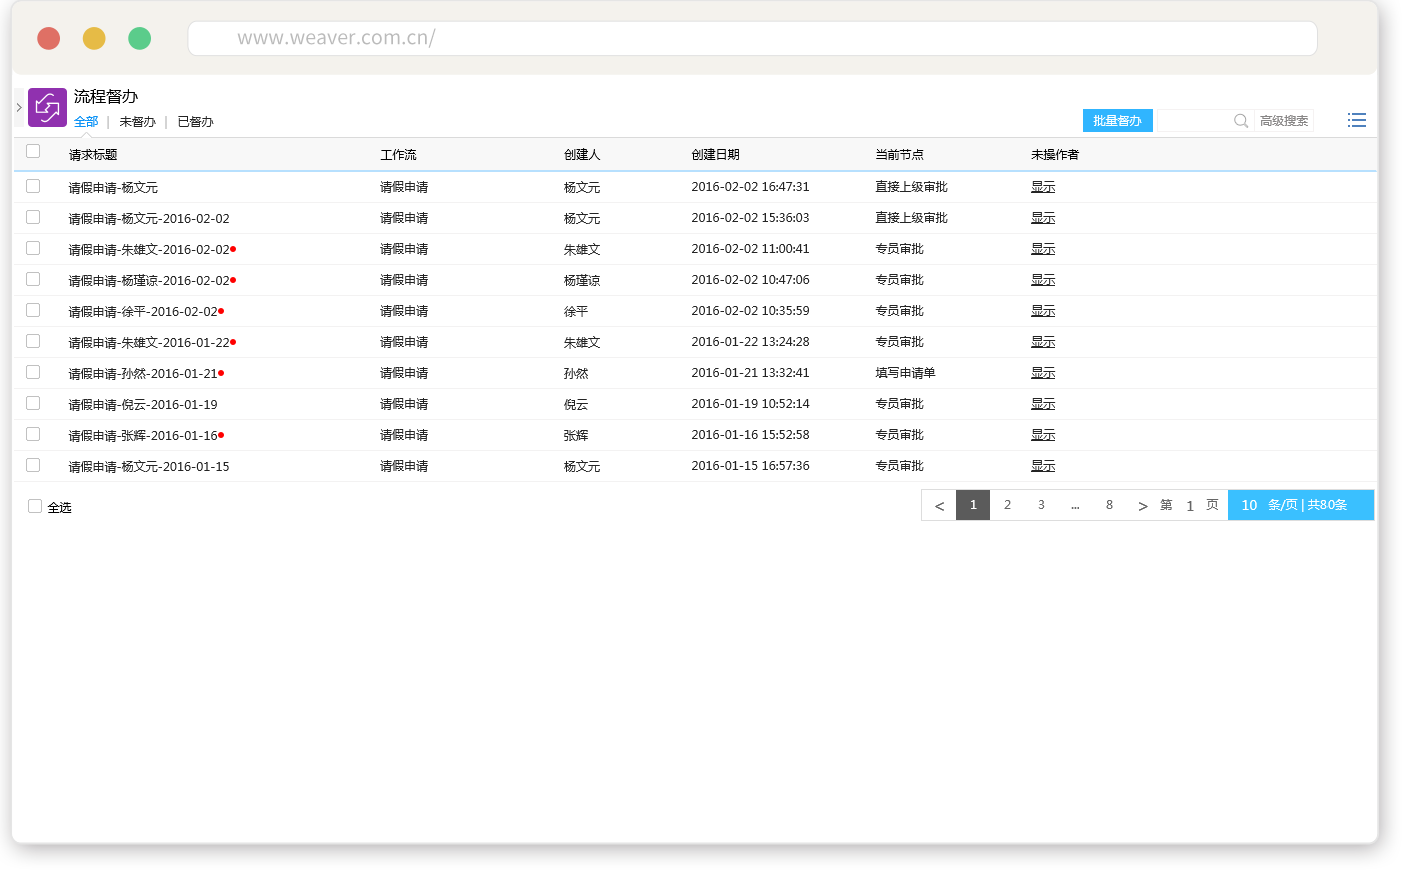The image size is (1425, 875).
Task: Jump to page 8
Action: tap(1109, 505)
